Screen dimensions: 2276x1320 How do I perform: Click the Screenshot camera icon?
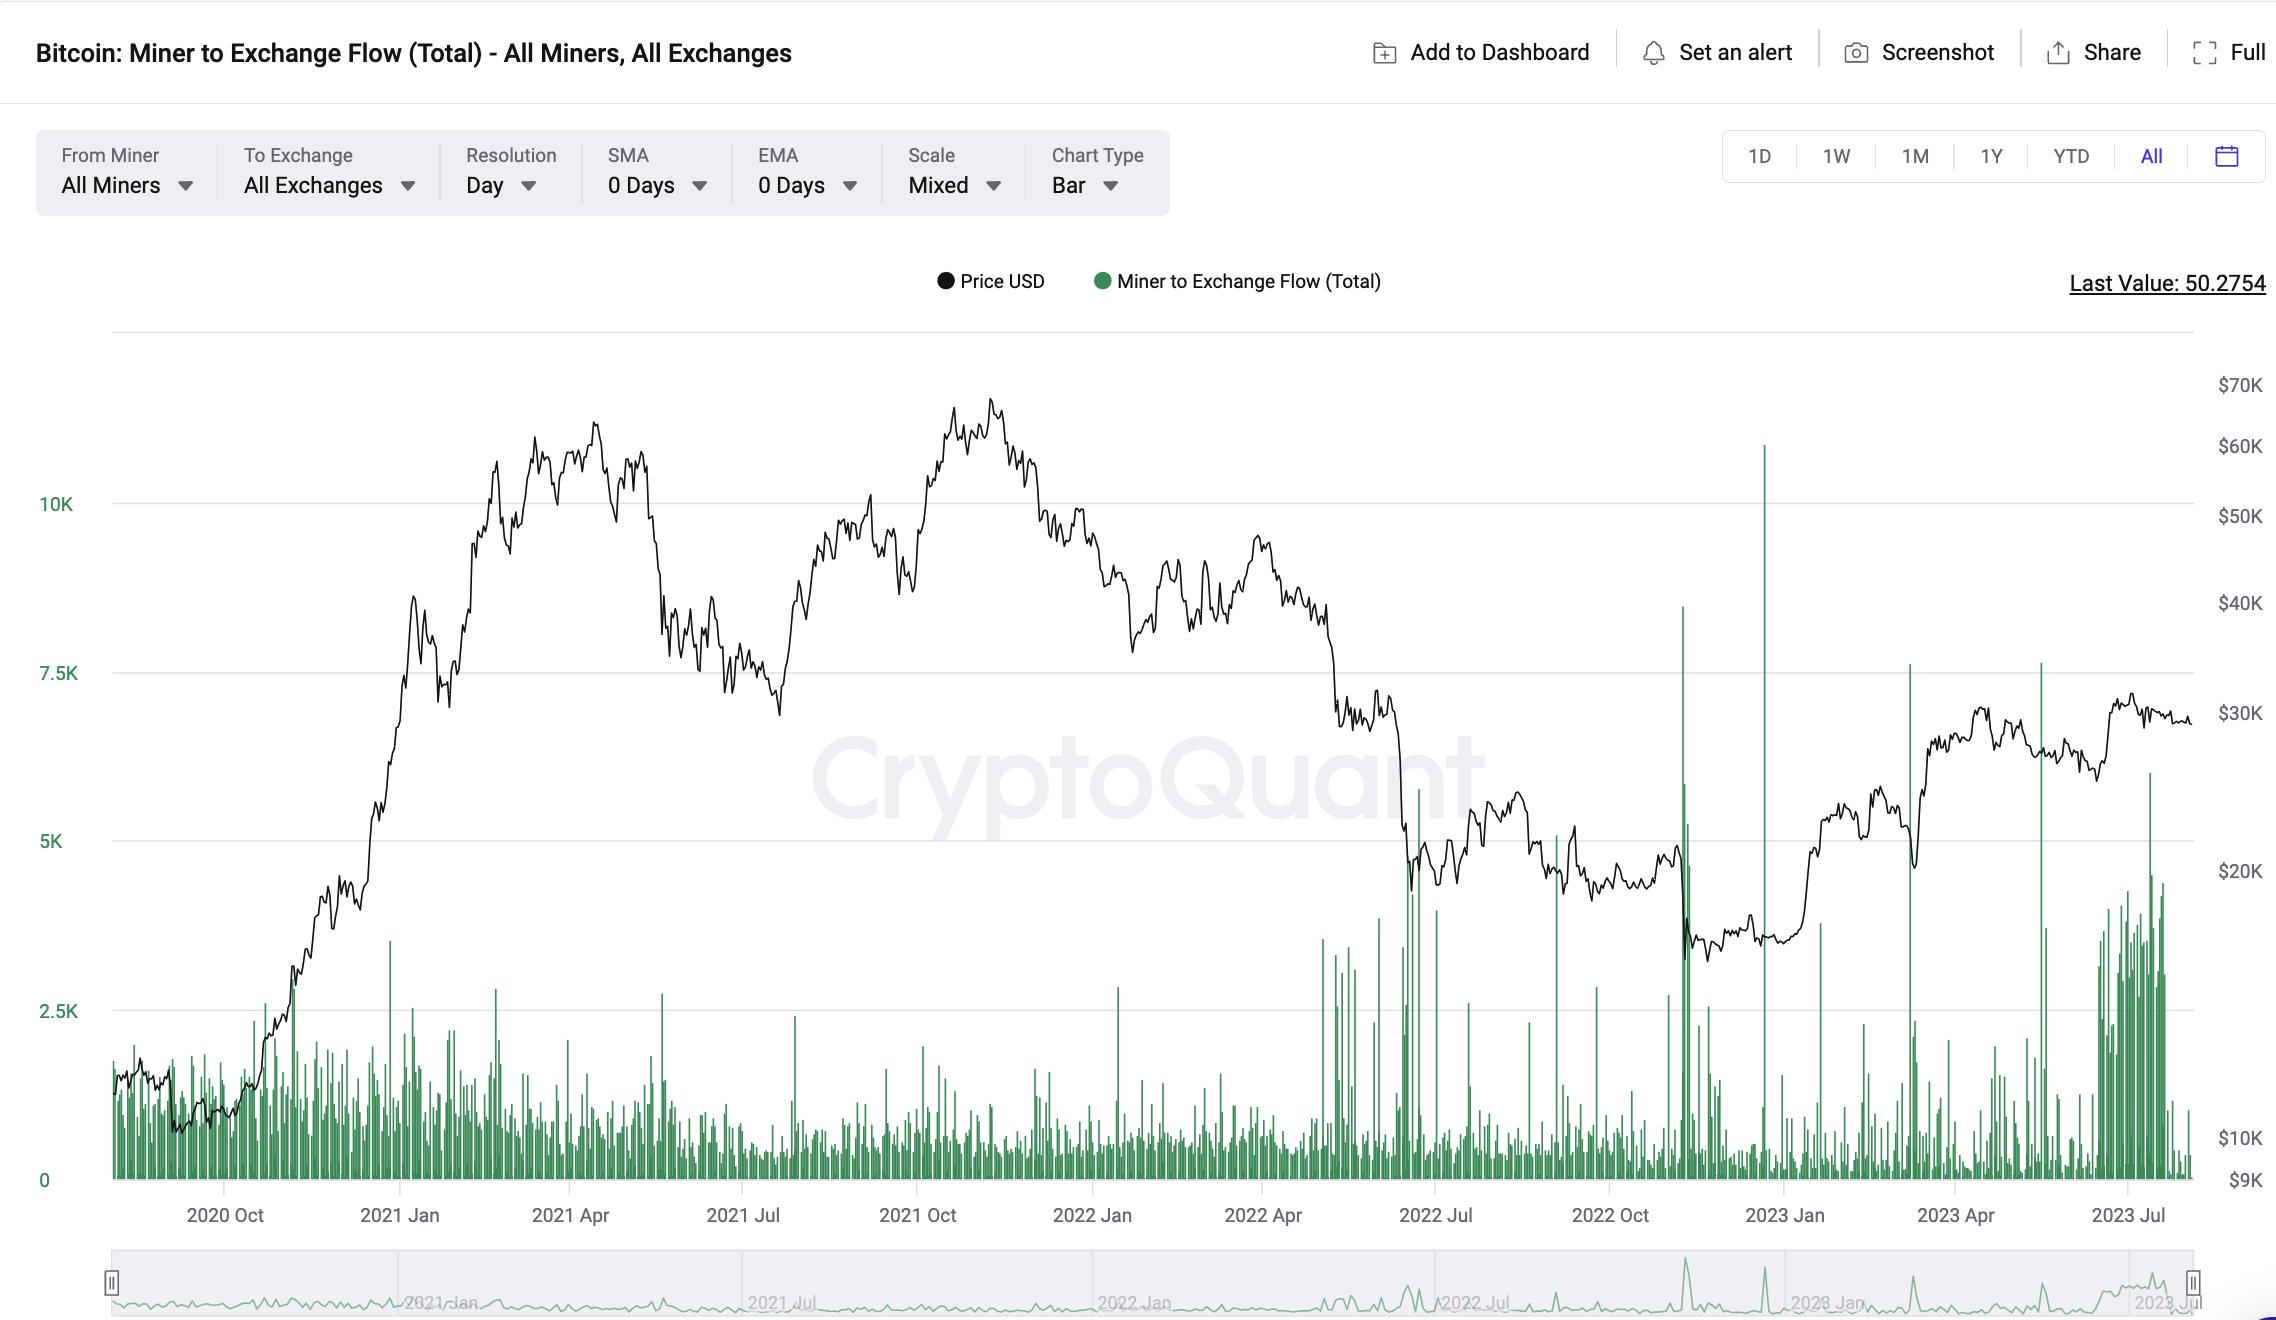pyautogui.click(x=1856, y=53)
